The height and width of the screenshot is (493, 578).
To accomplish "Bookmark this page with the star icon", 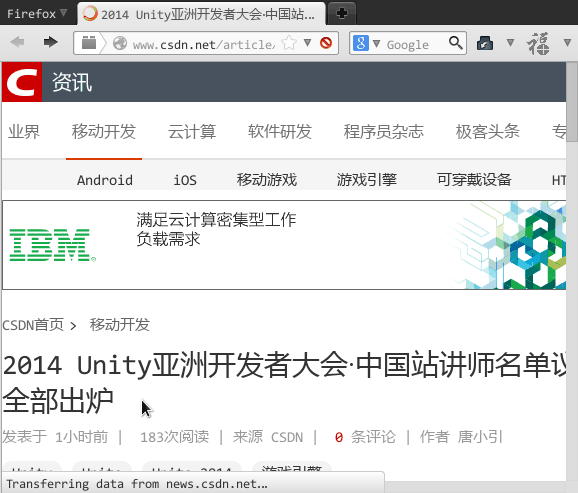I will tap(289, 43).
